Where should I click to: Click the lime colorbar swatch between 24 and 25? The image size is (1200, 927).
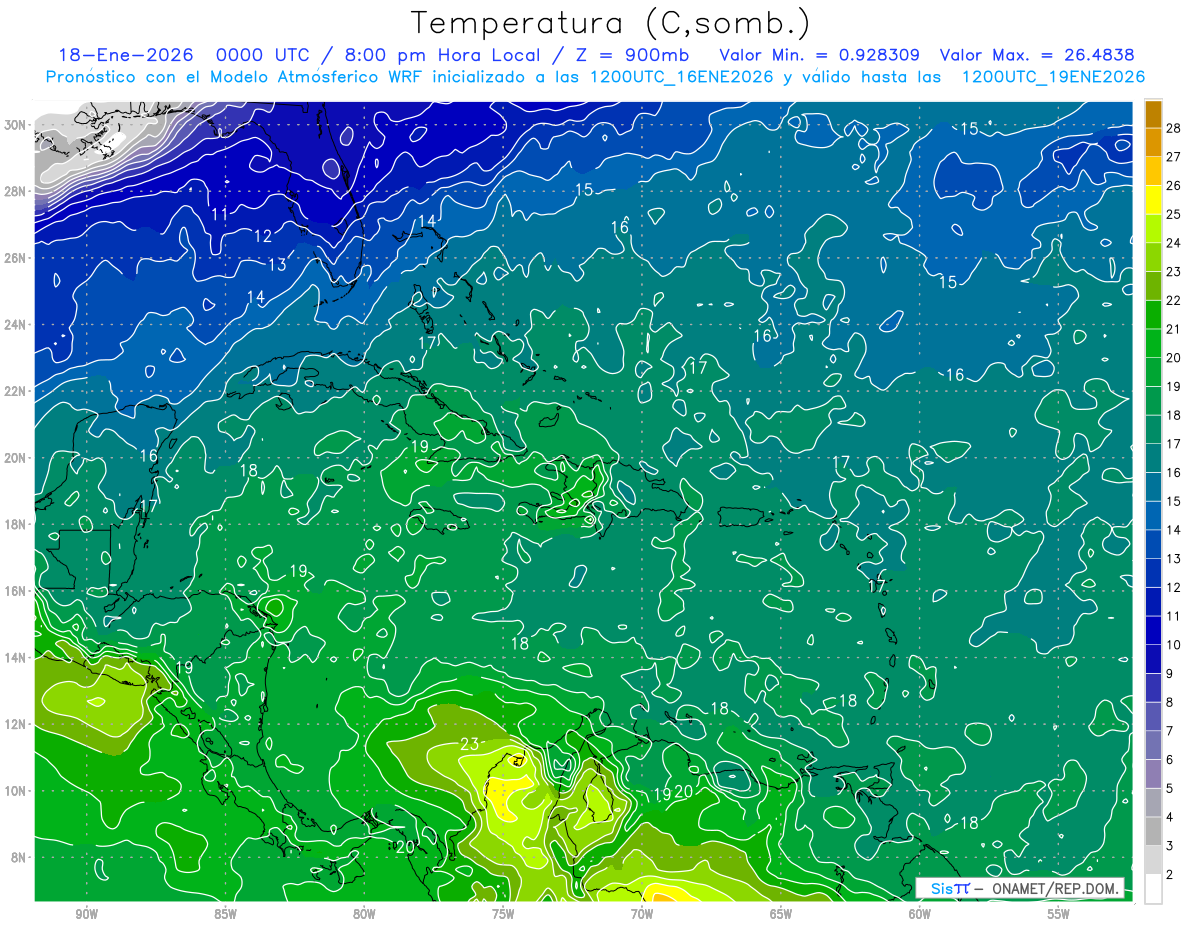click(1153, 229)
